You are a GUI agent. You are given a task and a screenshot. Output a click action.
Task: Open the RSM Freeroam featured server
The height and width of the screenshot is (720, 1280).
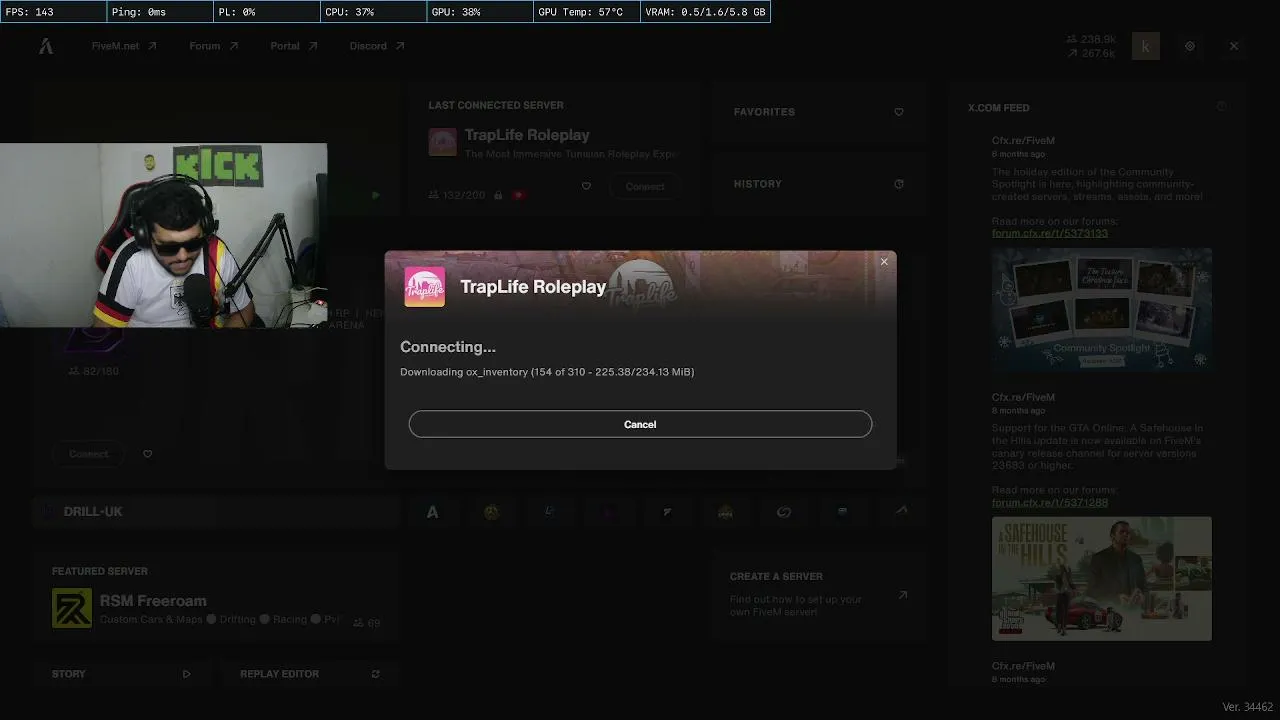[215, 600]
